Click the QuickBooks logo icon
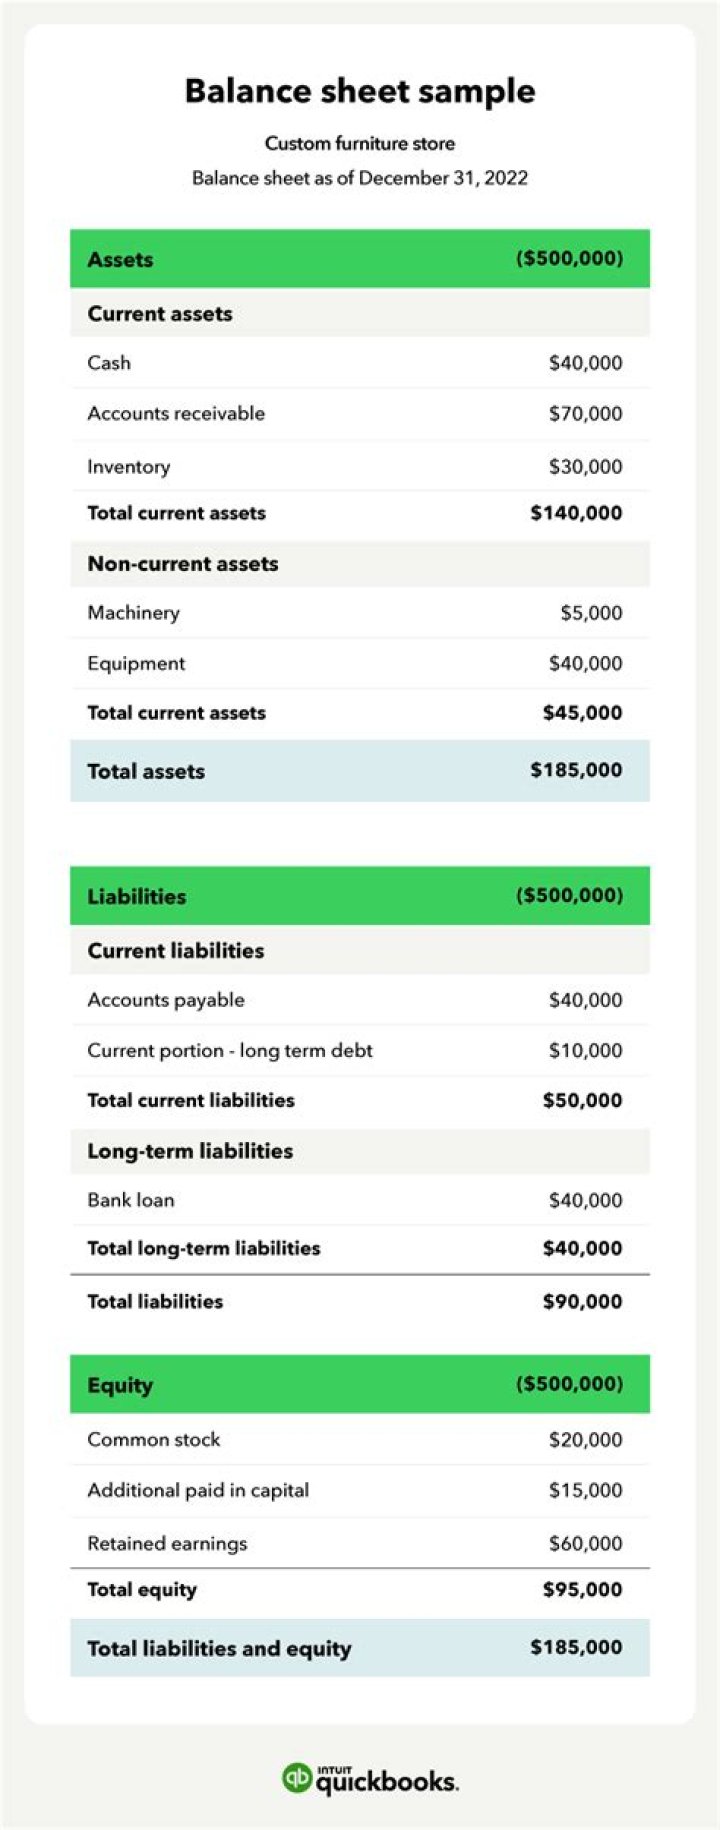This screenshot has width=720, height=1830. (x=297, y=1777)
